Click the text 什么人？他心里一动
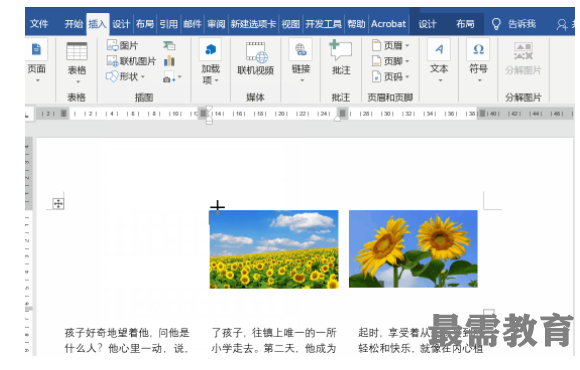 click(x=113, y=349)
